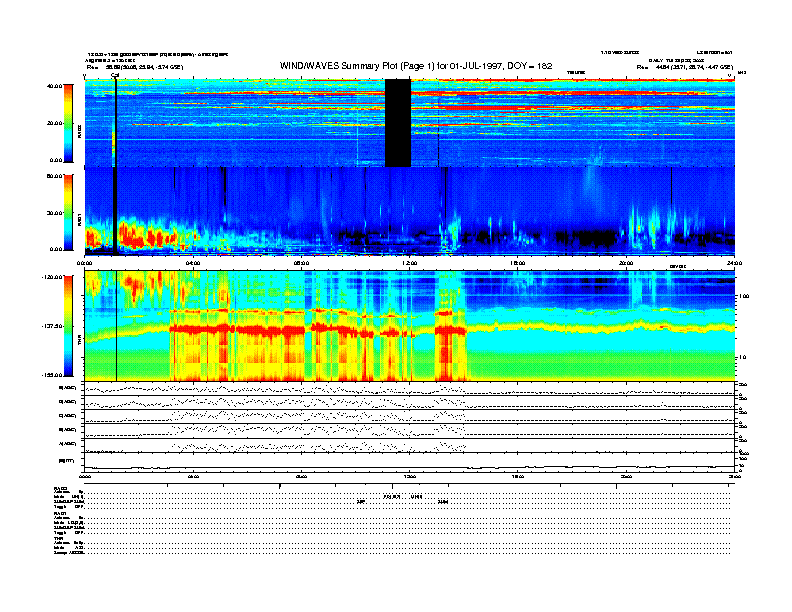This screenshot has height=612, width=792.
Task: Click 20:00 on the axis beneath RAD1 spectrogram
Action: point(626,263)
